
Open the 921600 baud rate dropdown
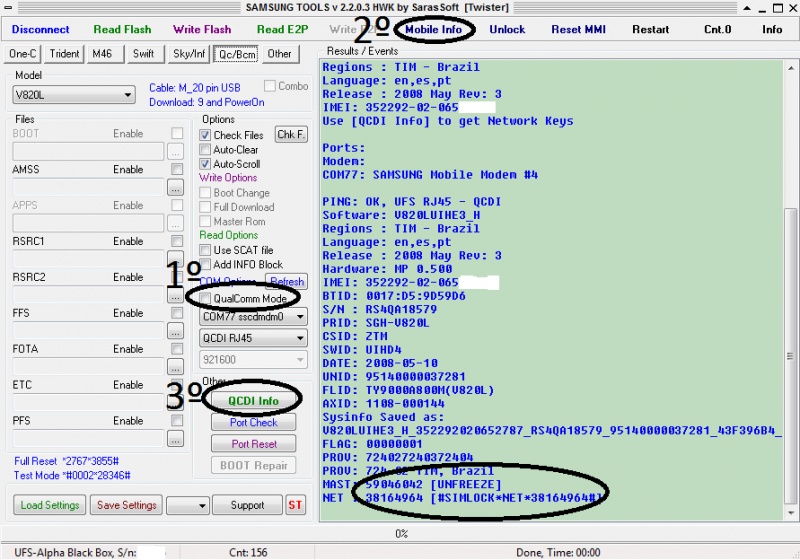(x=253, y=360)
